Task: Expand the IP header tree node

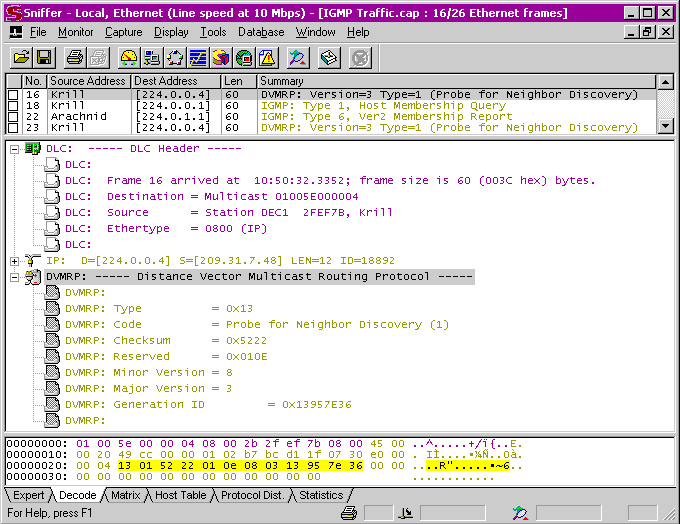Action: (x=14, y=261)
